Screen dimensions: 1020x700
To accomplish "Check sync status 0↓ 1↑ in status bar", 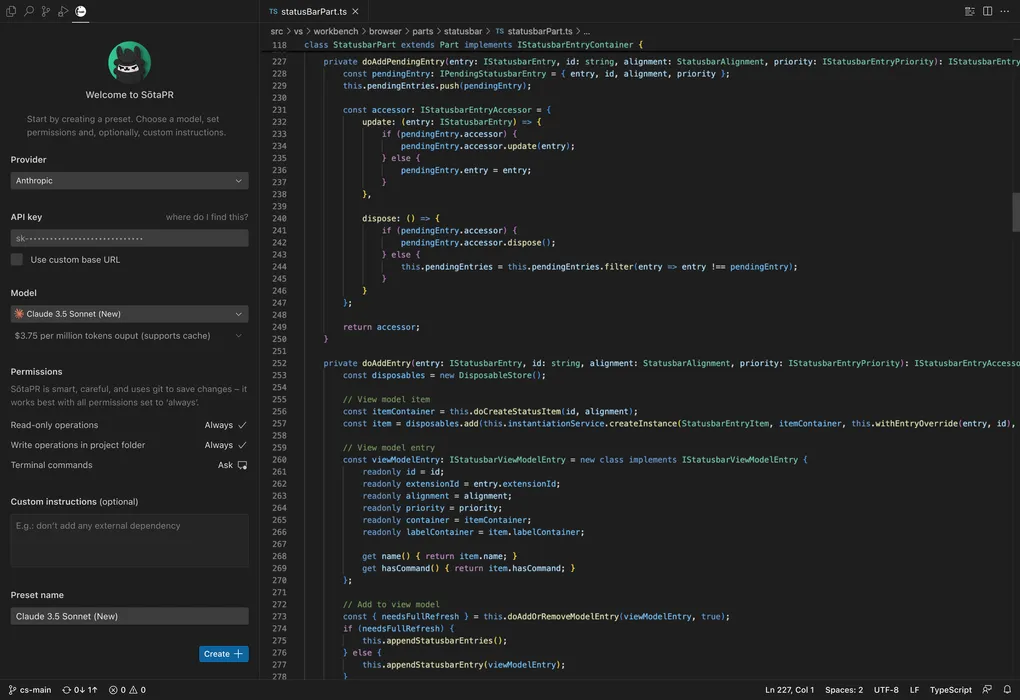I will click(80, 689).
